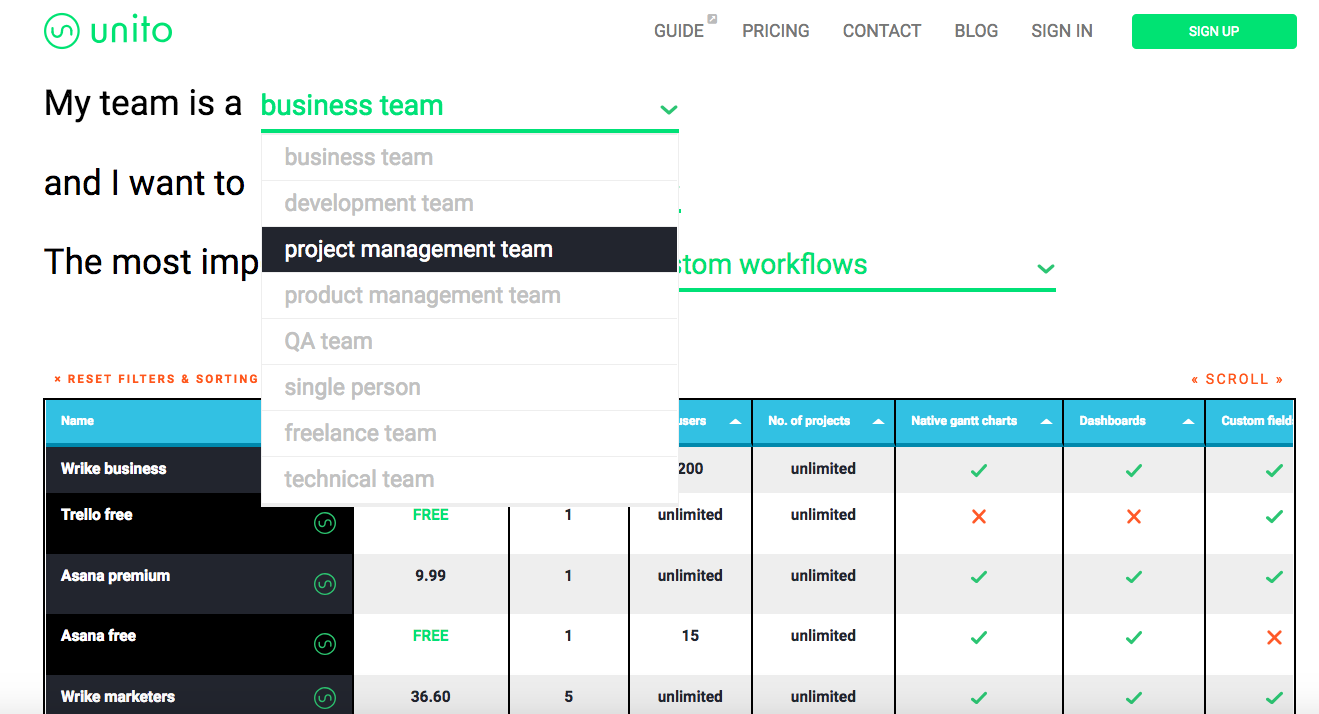Pick 'product management team' option
Image resolution: width=1319 pixels, height=714 pixels.
click(470, 295)
